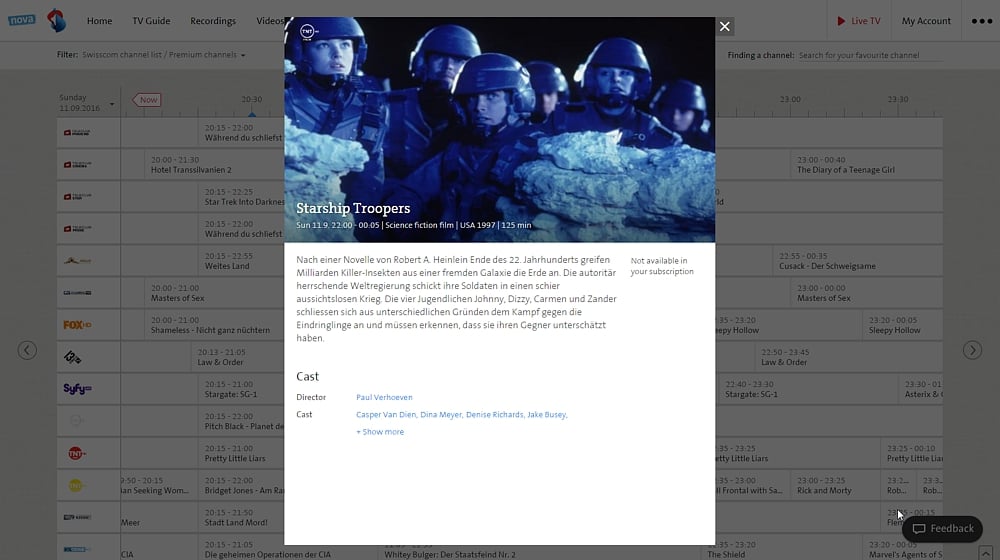Open My Account

[926, 21]
